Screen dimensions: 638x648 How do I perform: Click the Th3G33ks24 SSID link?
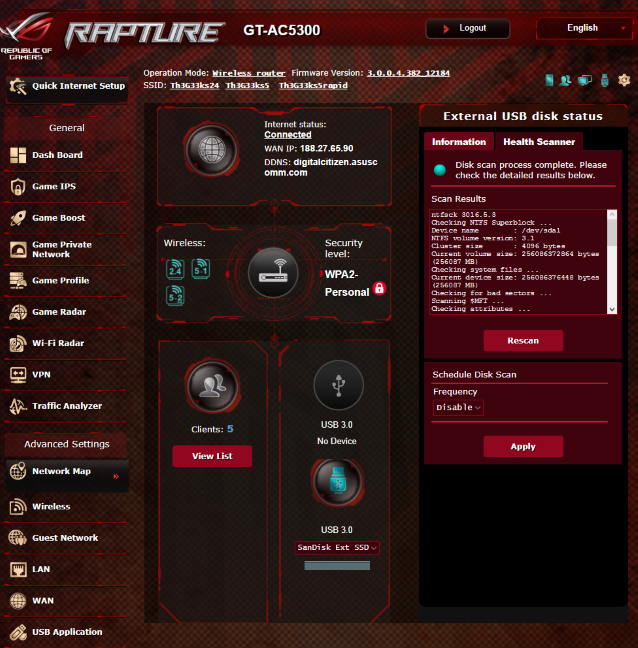195,86
